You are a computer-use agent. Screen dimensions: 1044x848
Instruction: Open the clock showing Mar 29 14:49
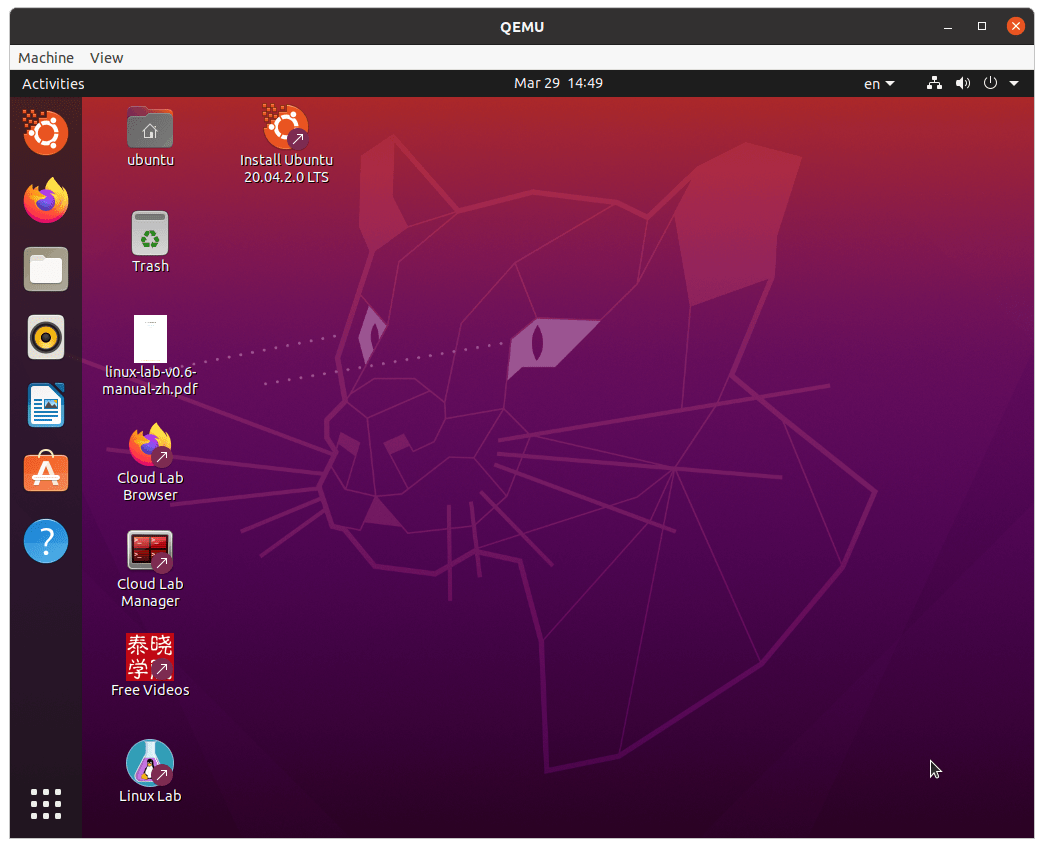(x=558, y=83)
